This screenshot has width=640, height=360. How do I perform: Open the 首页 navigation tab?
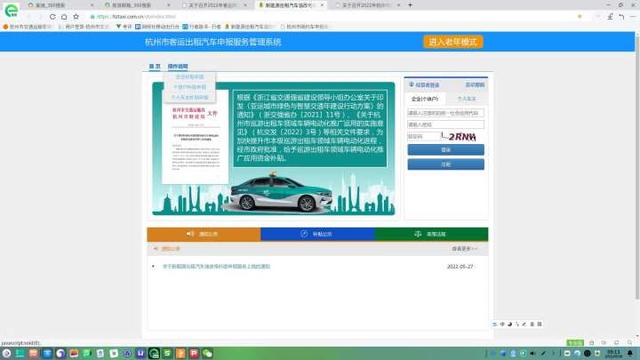pyautogui.click(x=154, y=66)
